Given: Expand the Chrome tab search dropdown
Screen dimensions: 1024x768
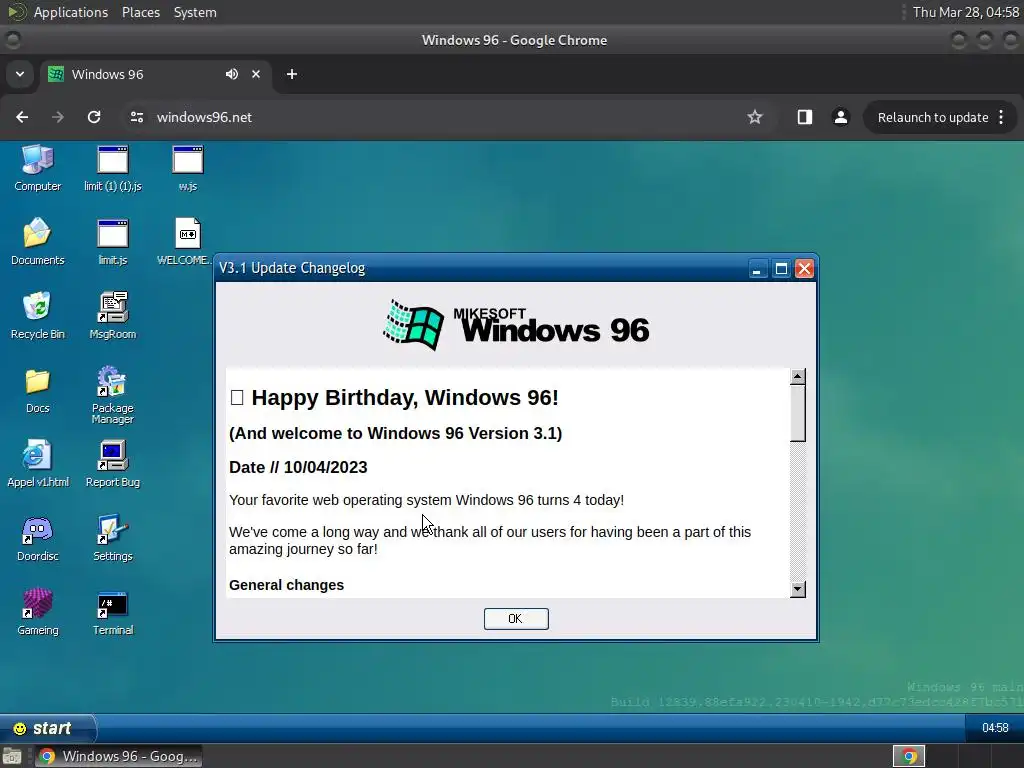Looking at the screenshot, I should pos(20,74).
